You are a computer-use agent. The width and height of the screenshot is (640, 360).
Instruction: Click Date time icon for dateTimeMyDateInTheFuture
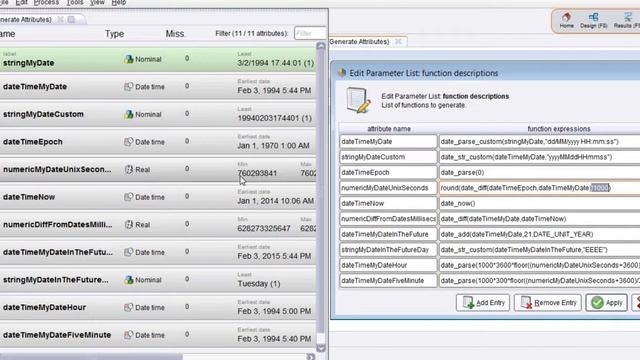click(129, 252)
